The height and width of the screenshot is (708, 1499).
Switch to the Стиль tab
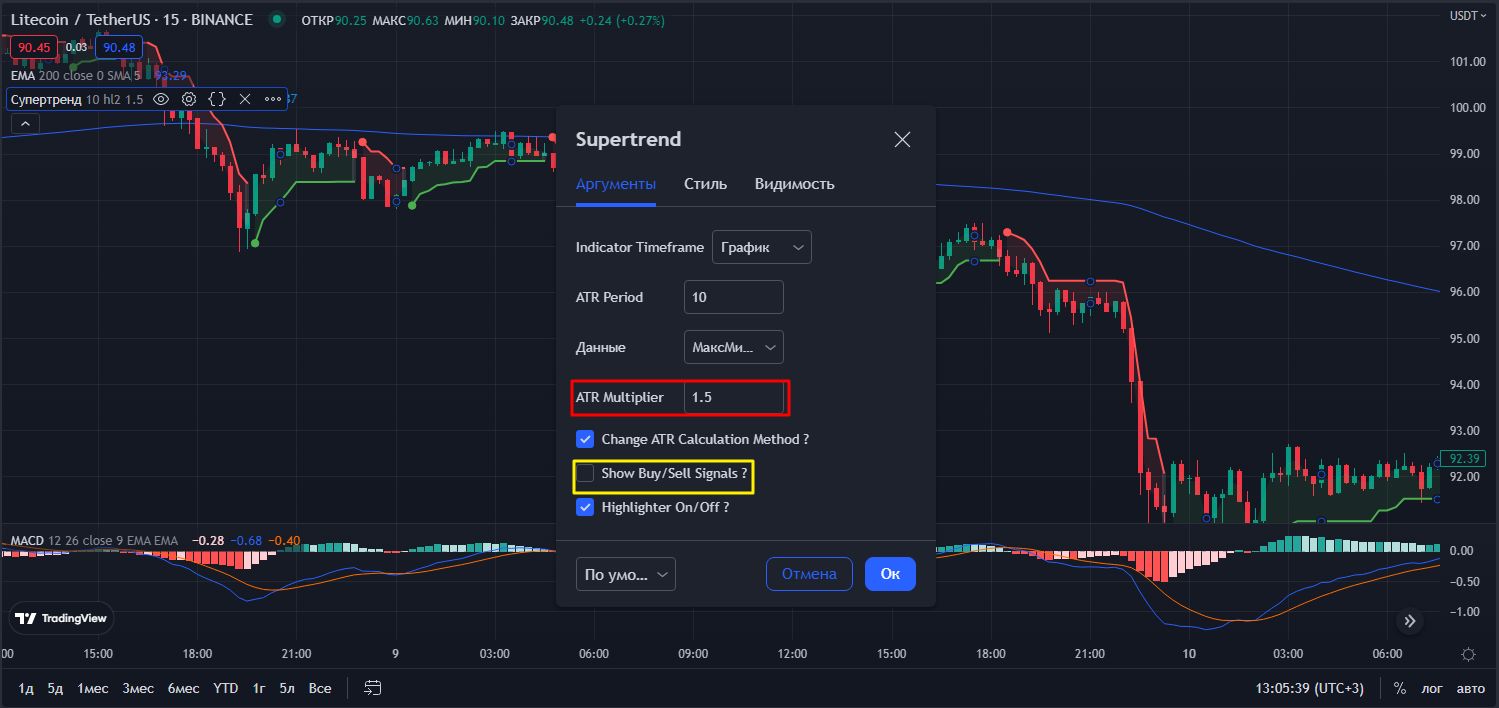click(706, 184)
